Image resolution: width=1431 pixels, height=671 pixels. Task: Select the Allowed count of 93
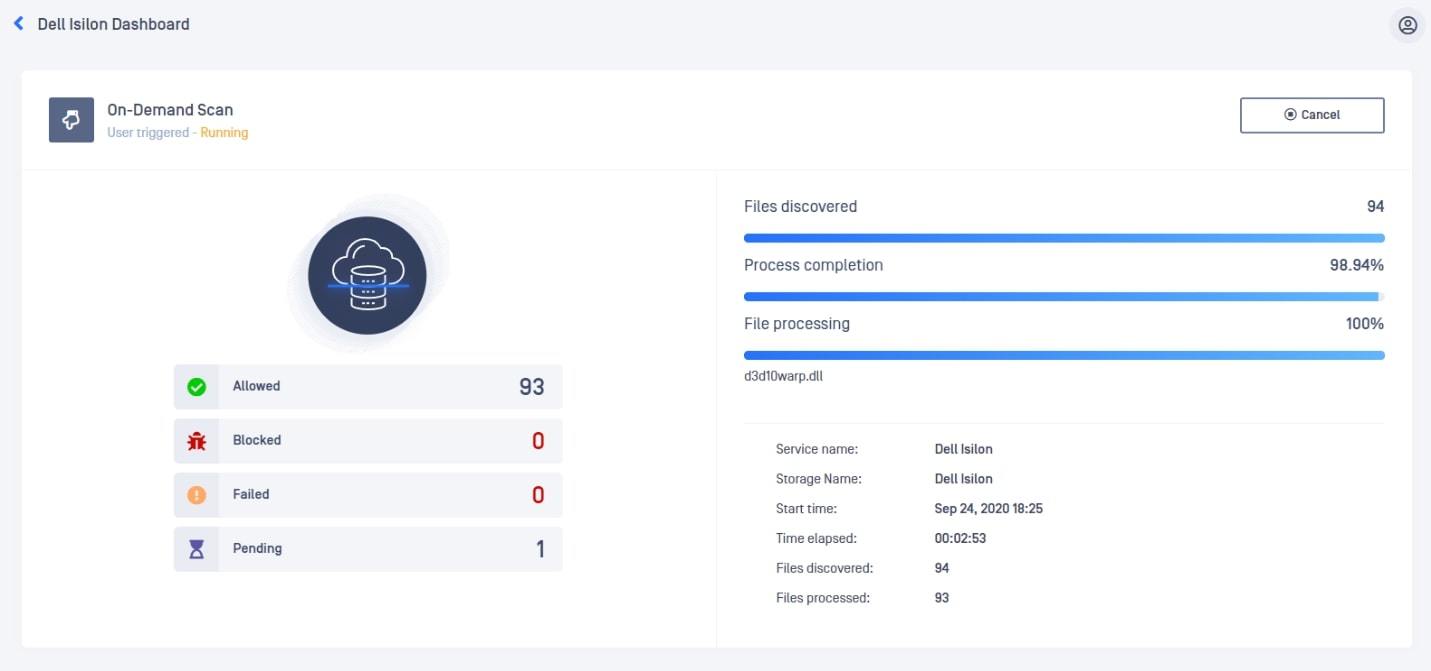coord(531,387)
